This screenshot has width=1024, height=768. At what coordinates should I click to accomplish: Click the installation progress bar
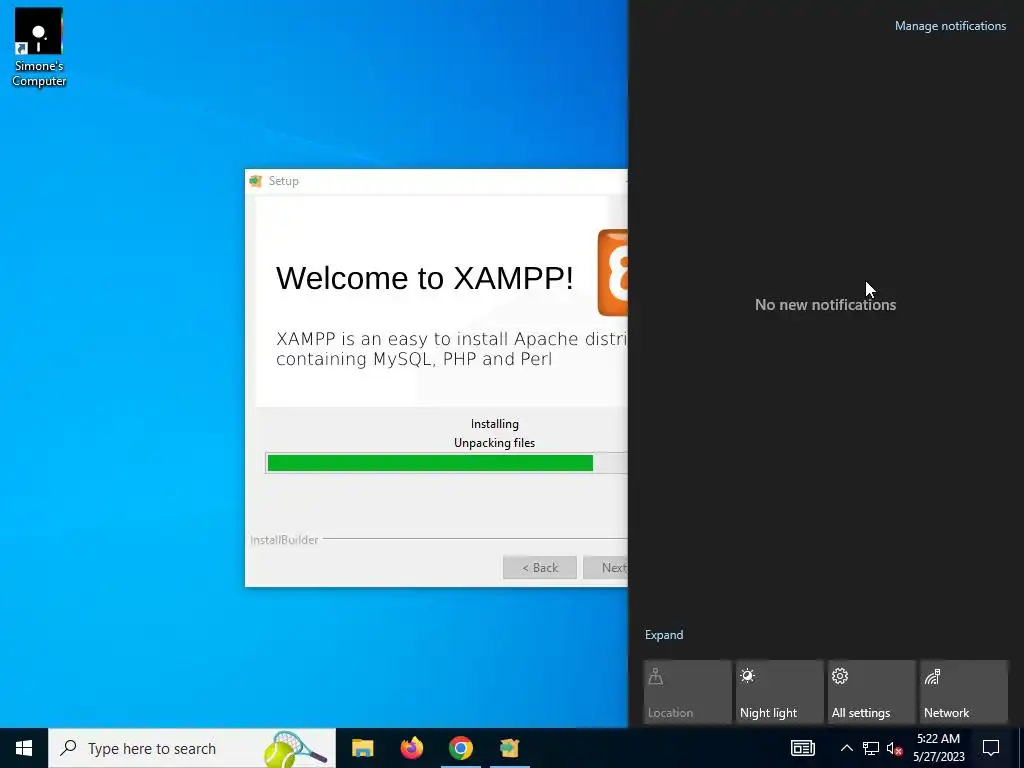click(x=447, y=463)
